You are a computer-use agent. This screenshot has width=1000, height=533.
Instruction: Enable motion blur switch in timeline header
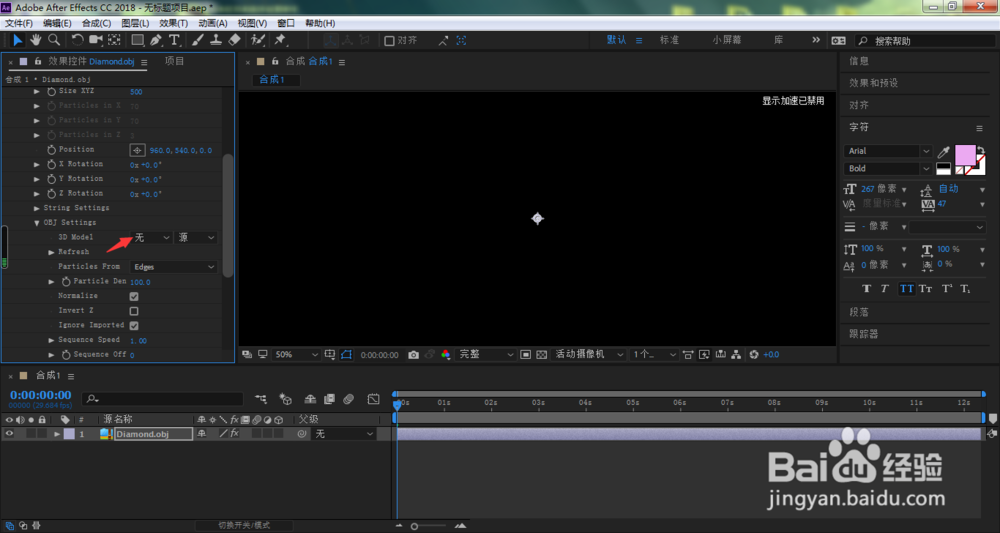(x=348, y=399)
